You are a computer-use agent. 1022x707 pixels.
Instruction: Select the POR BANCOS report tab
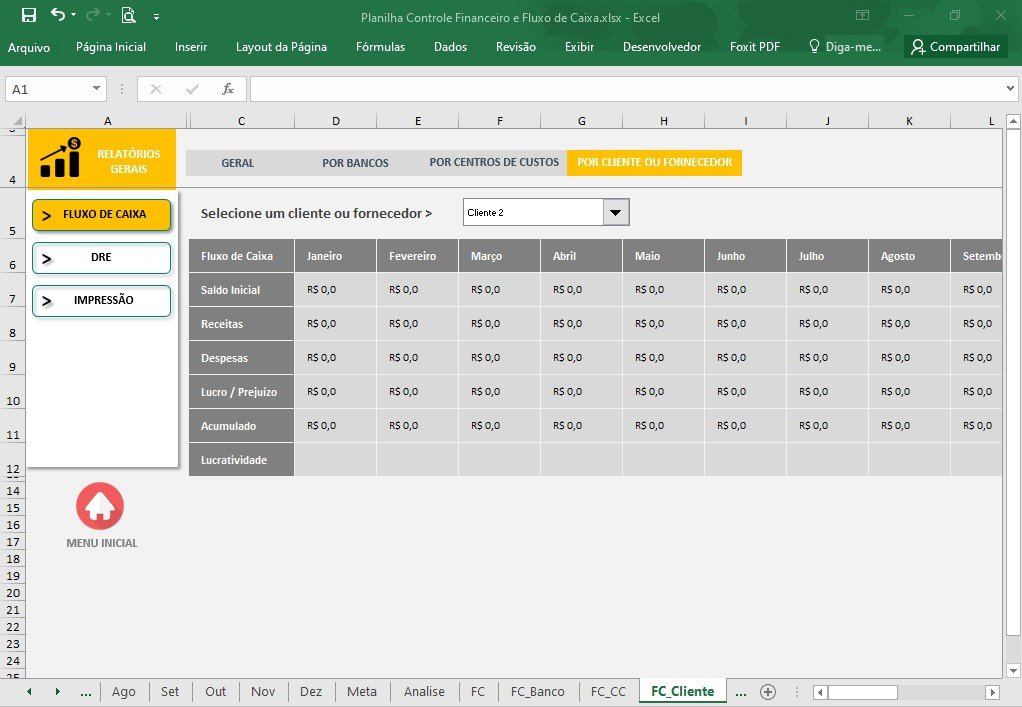point(355,163)
